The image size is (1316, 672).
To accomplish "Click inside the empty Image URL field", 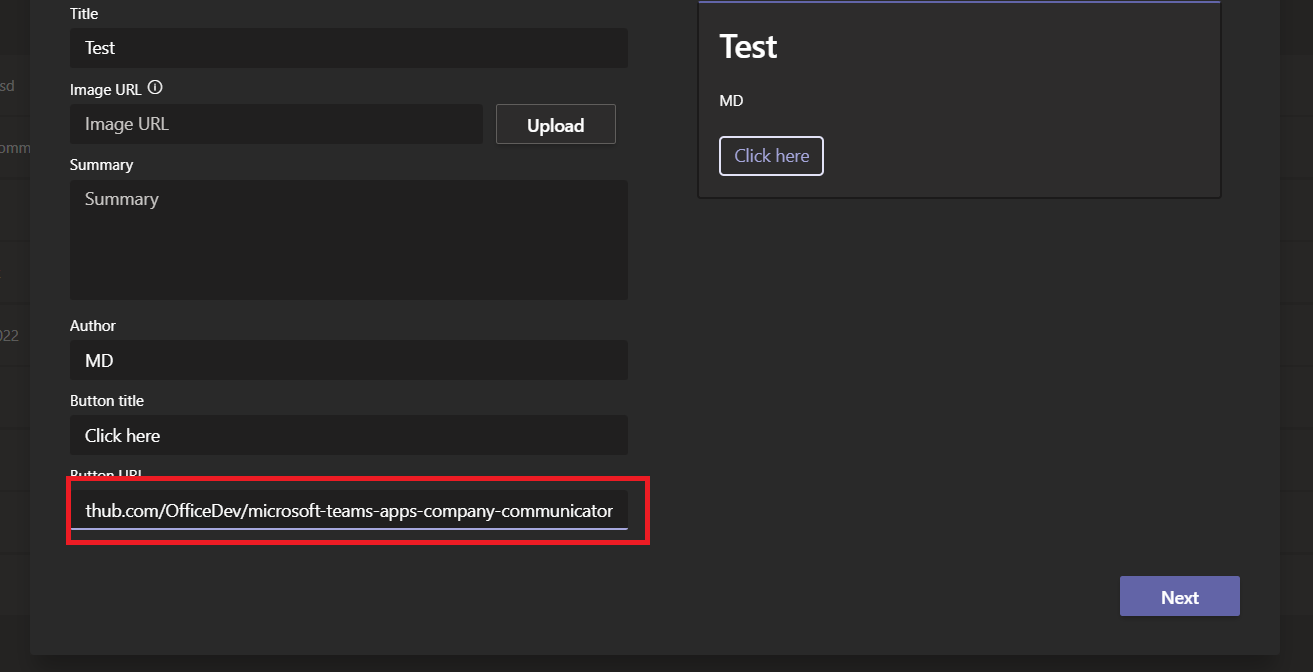I will pyautogui.click(x=276, y=124).
